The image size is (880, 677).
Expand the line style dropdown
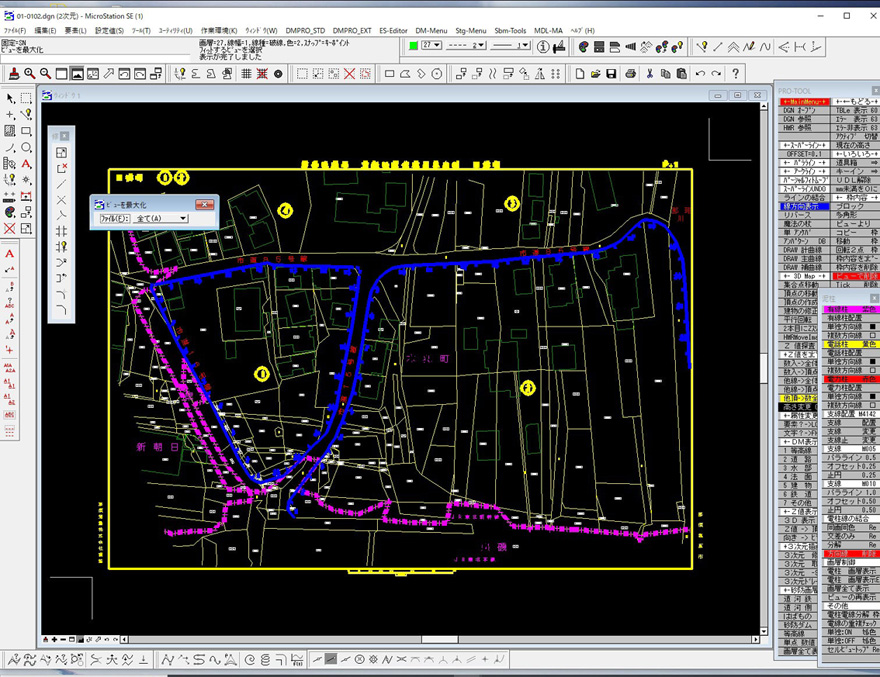coord(466,46)
